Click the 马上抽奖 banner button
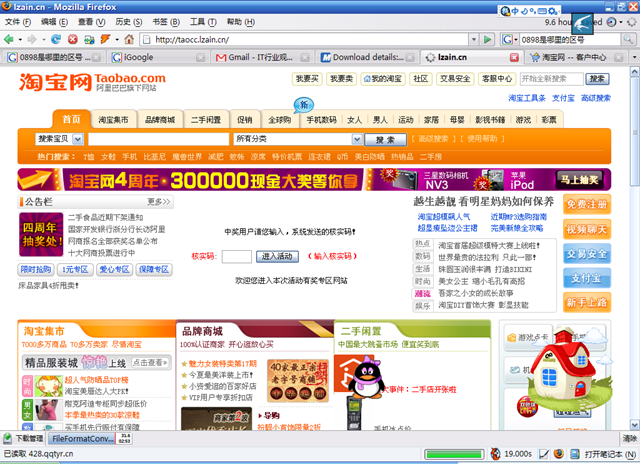Screen dimensions: 640x464 point(580,180)
